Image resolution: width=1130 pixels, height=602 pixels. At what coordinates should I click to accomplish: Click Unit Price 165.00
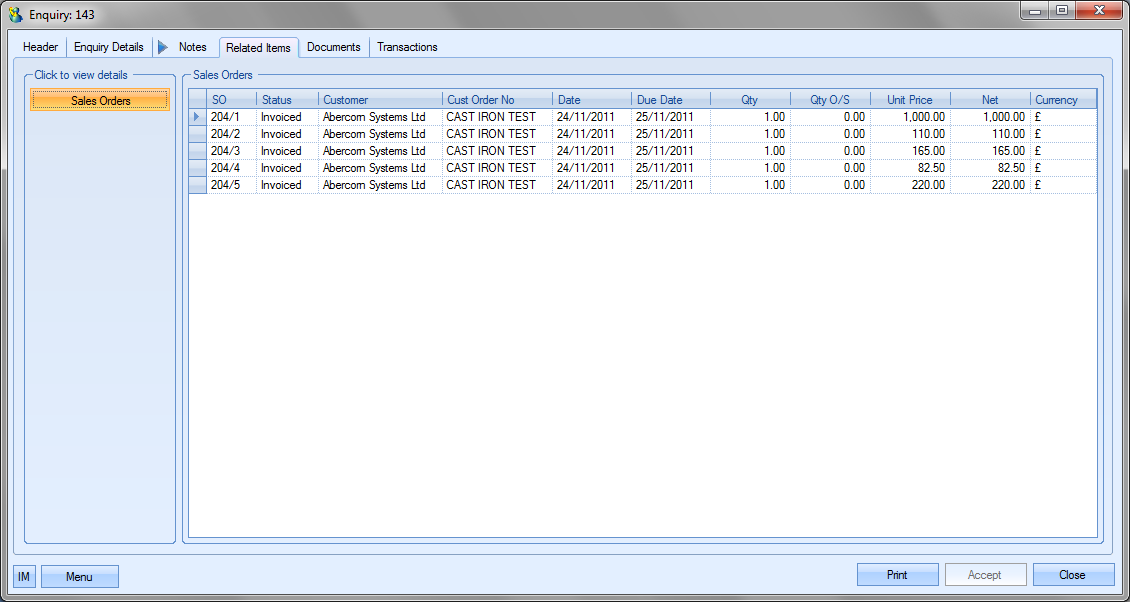910,151
